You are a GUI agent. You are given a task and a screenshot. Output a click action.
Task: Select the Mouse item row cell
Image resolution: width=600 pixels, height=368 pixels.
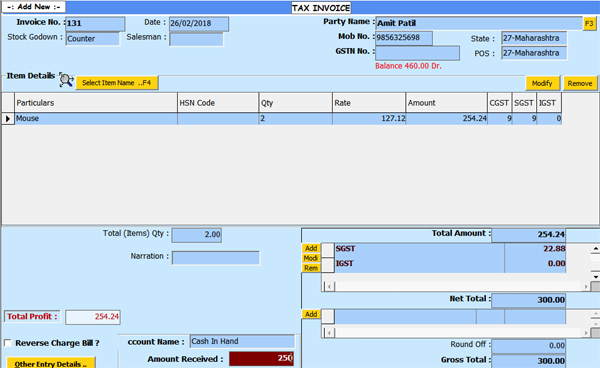96,119
